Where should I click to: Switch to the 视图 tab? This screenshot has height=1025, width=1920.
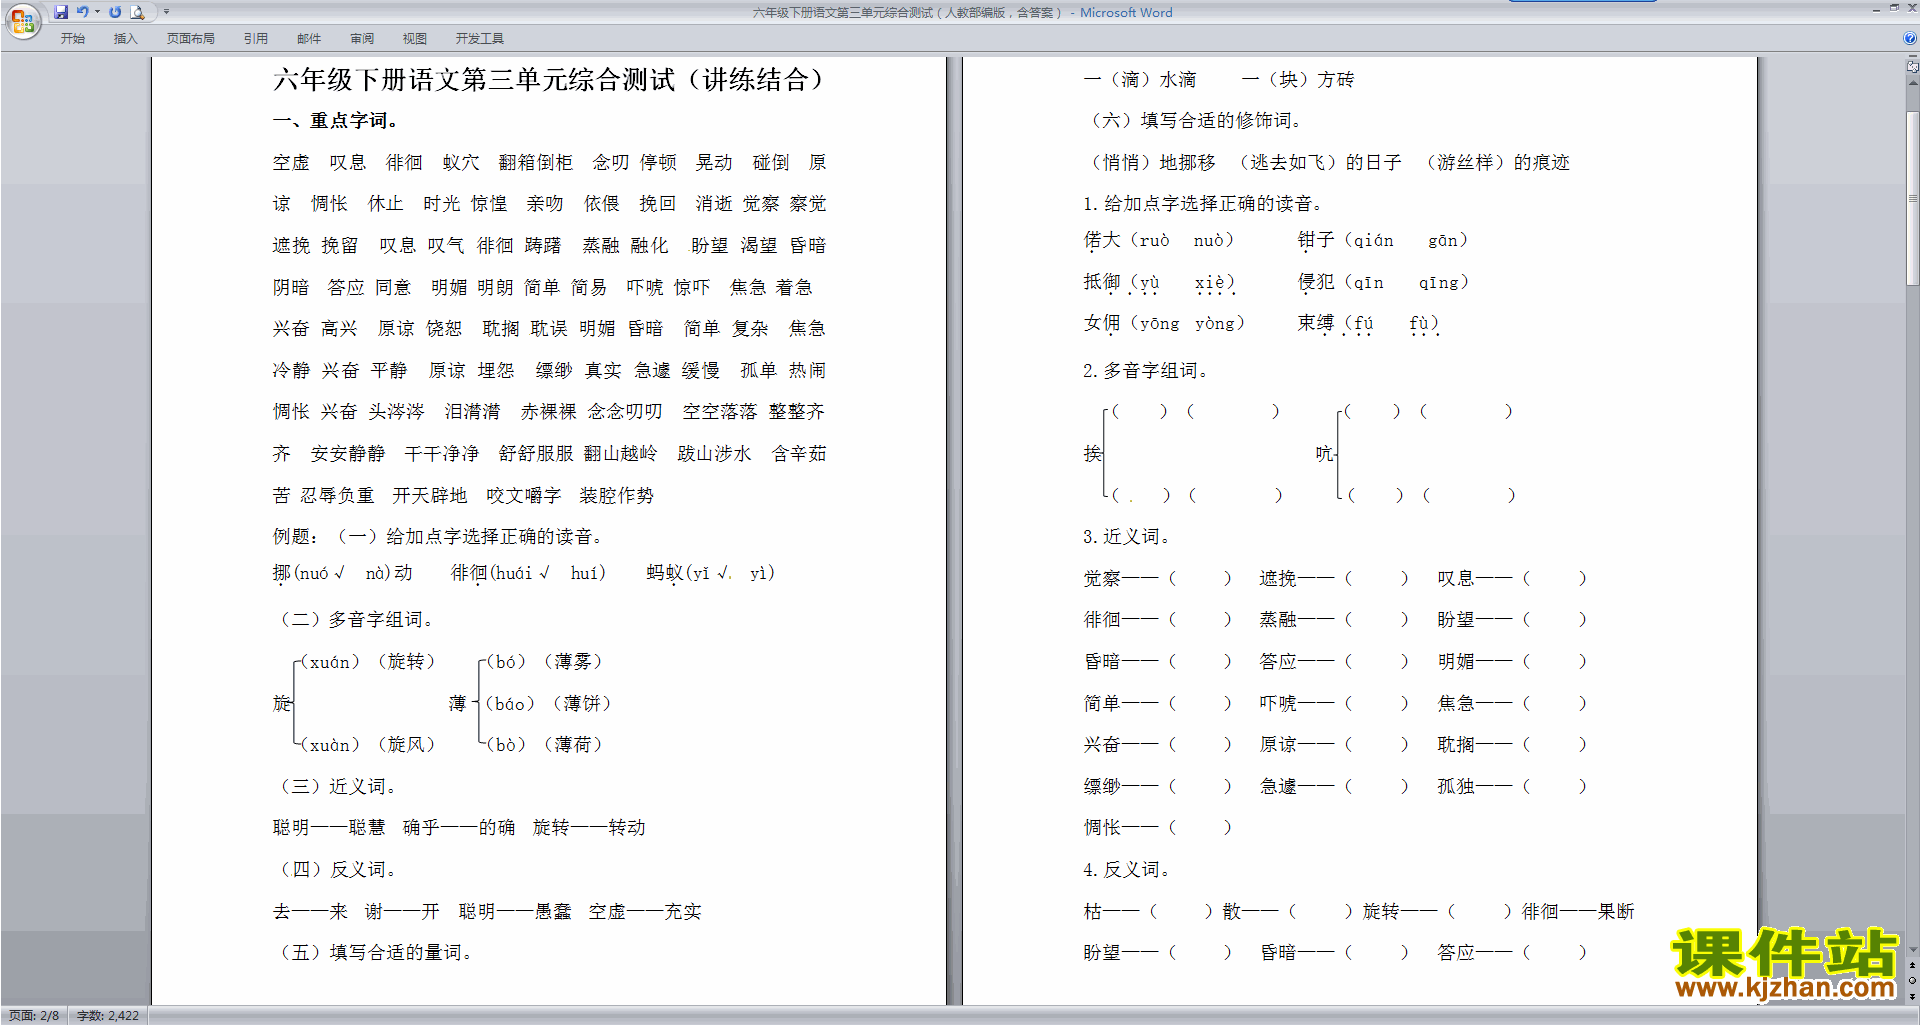414,39
